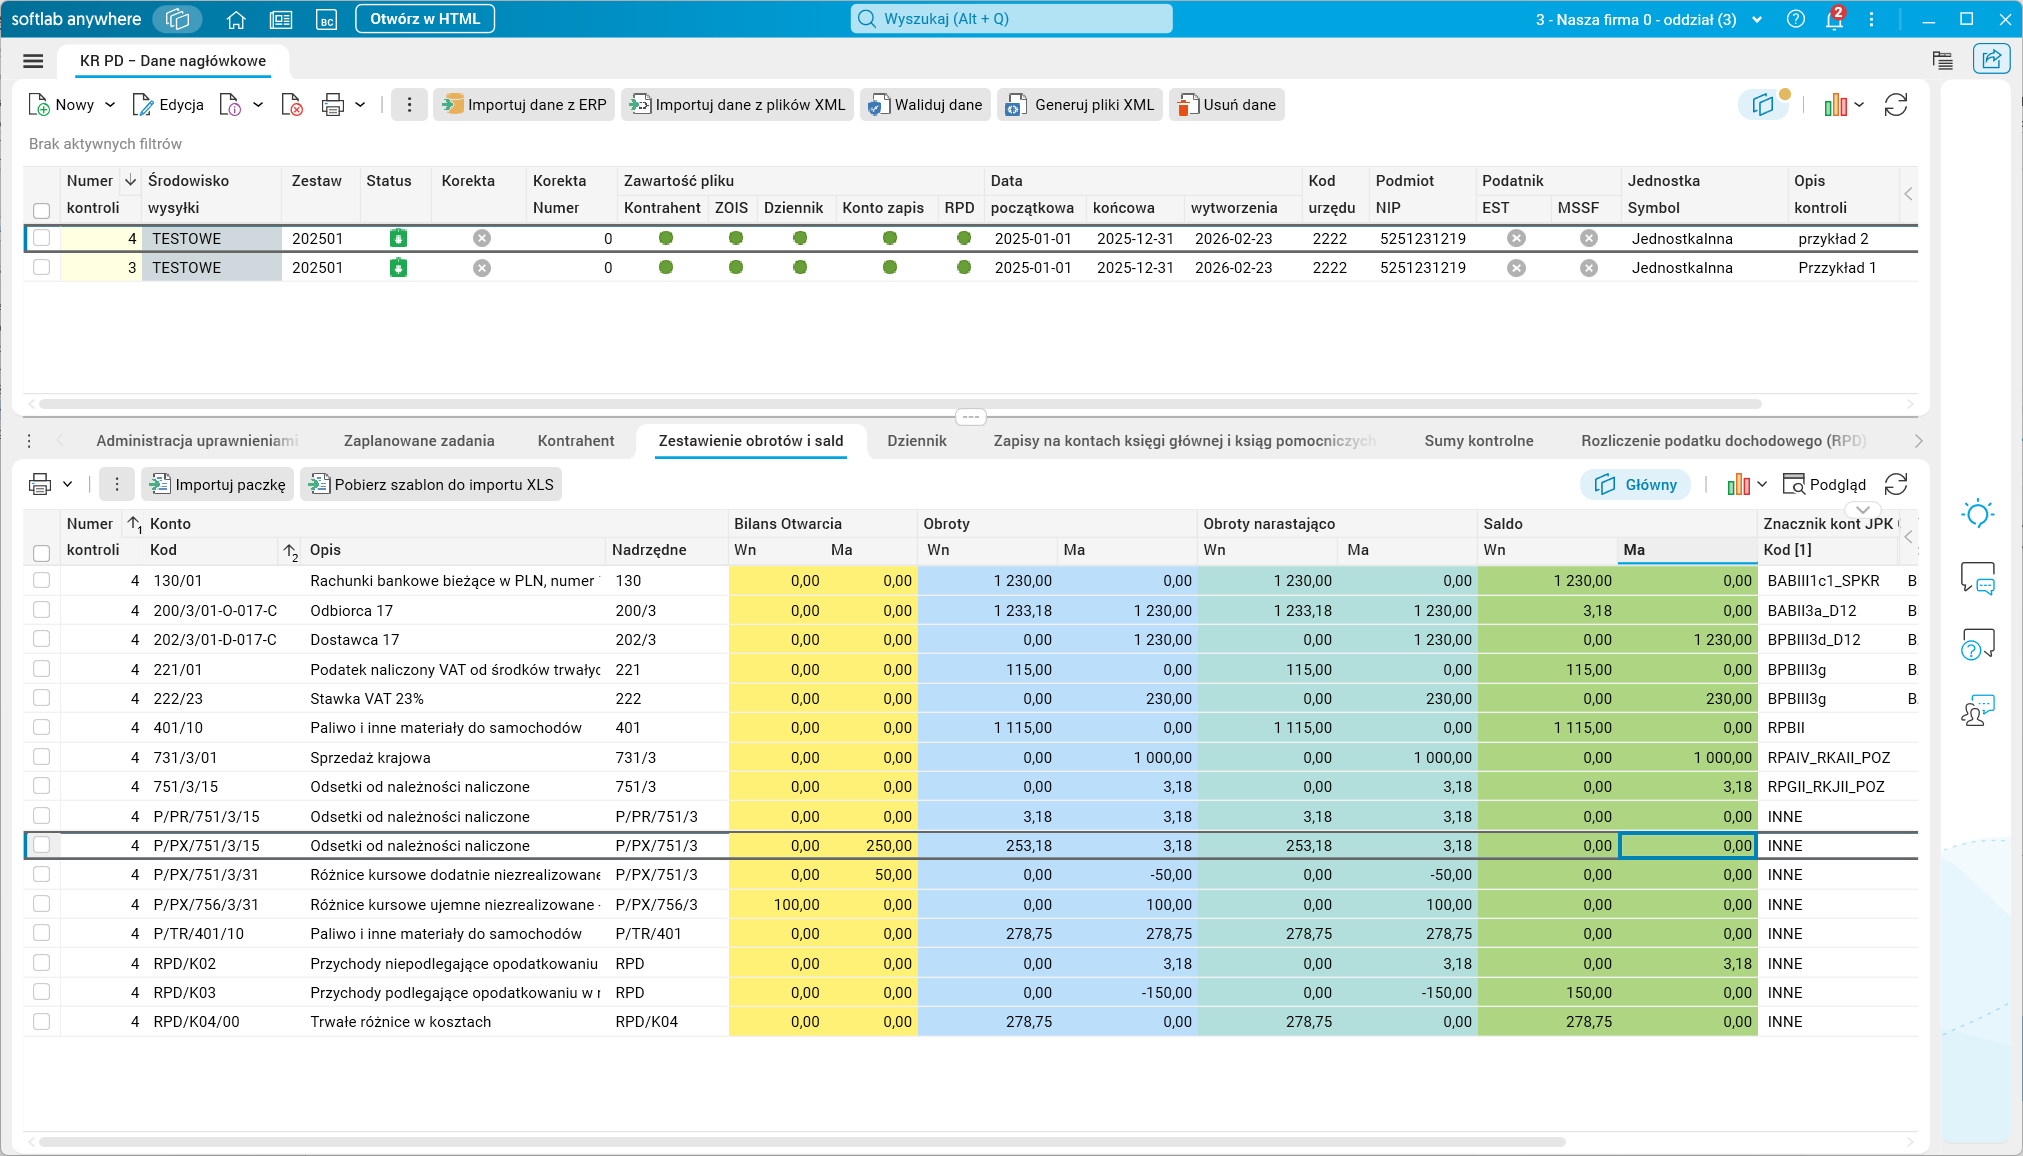Click the chart icon in lower toolbar

pyautogui.click(x=1739, y=485)
